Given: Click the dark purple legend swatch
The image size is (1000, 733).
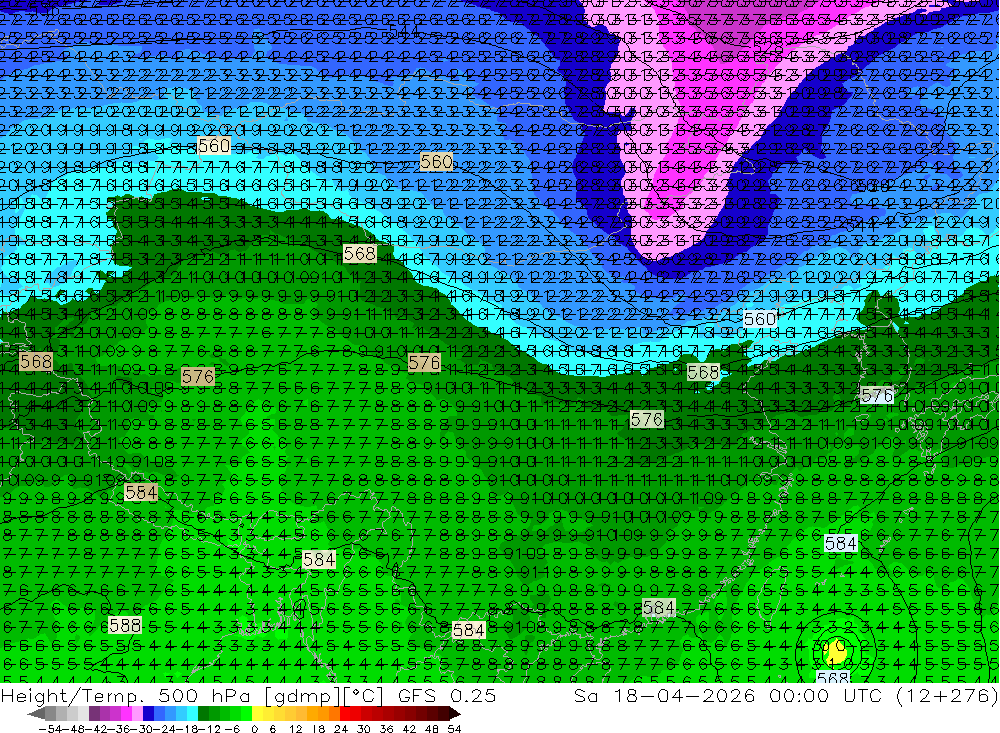Looking at the screenshot, I should (x=94, y=714).
